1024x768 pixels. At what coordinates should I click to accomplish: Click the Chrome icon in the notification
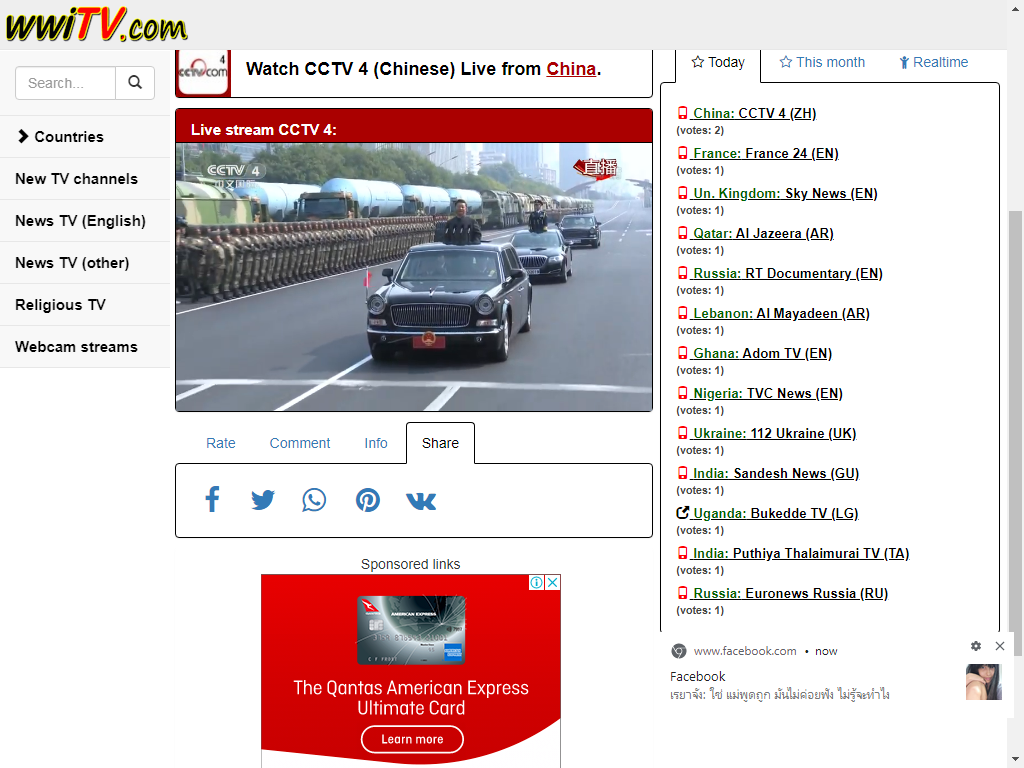[679, 651]
